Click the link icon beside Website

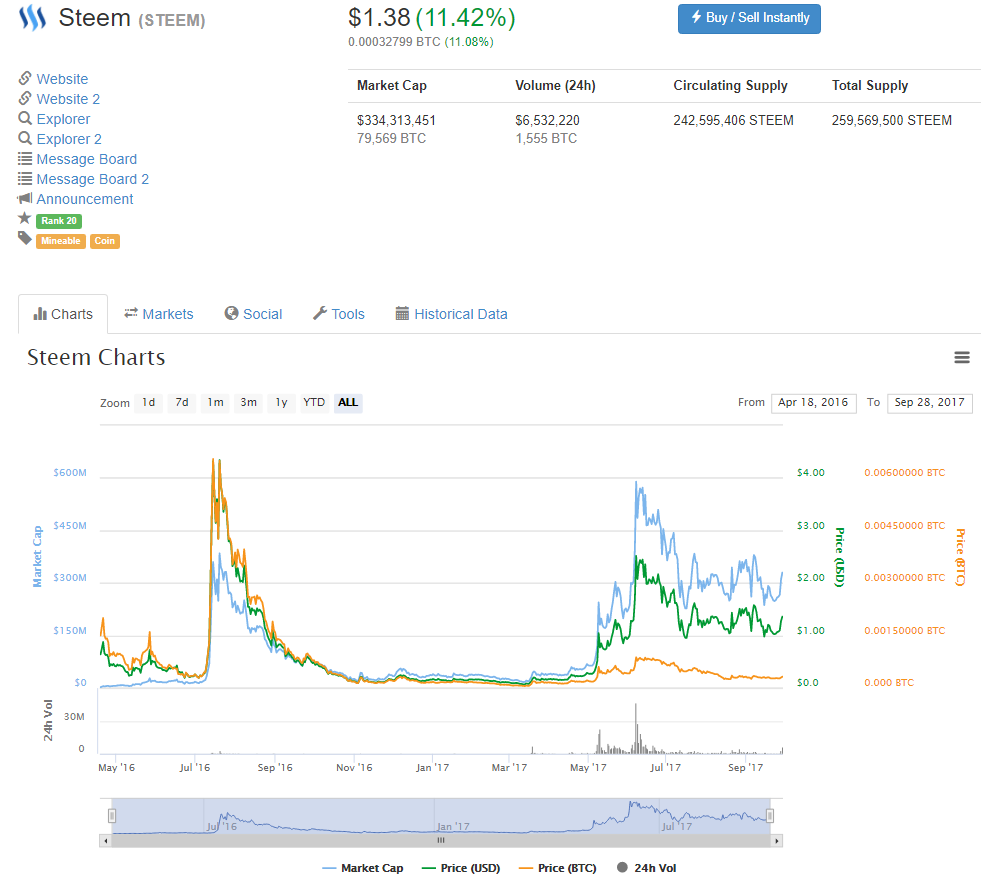click(25, 78)
